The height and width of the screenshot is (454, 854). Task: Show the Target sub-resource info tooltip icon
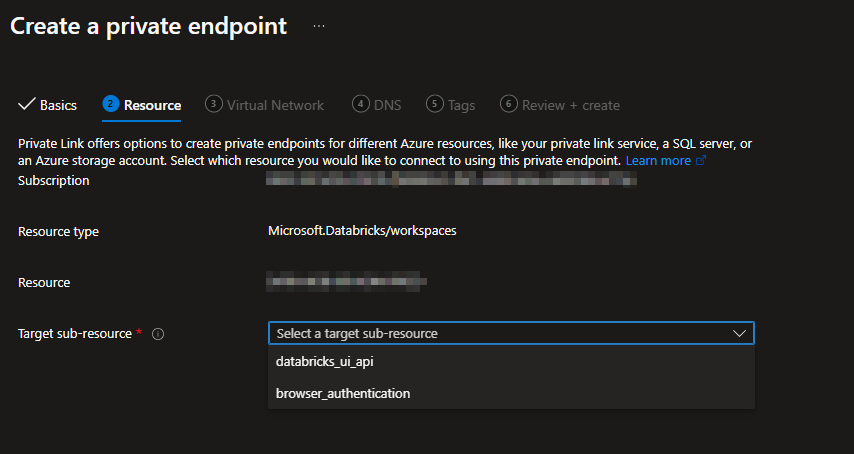coord(158,334)
